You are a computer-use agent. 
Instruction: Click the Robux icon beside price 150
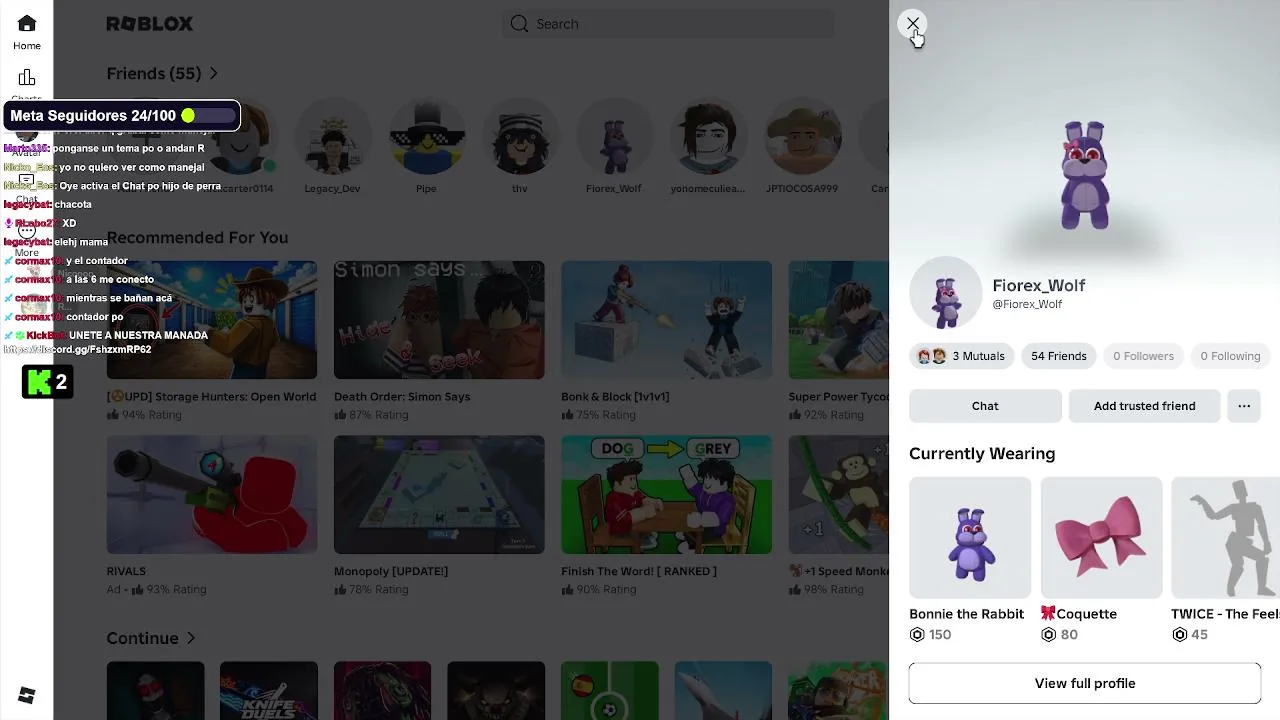[x=917, y=635]
